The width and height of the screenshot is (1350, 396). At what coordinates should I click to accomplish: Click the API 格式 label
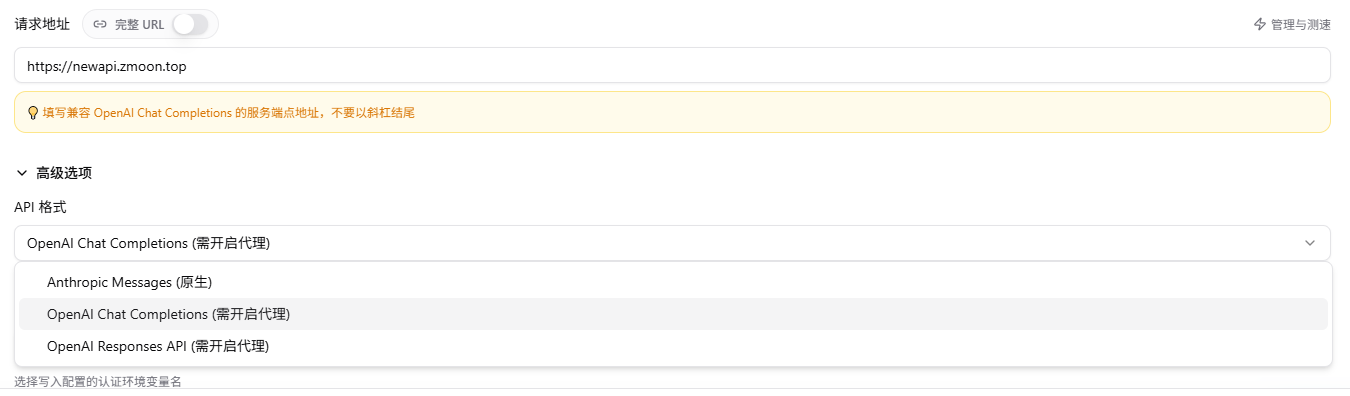40,206
